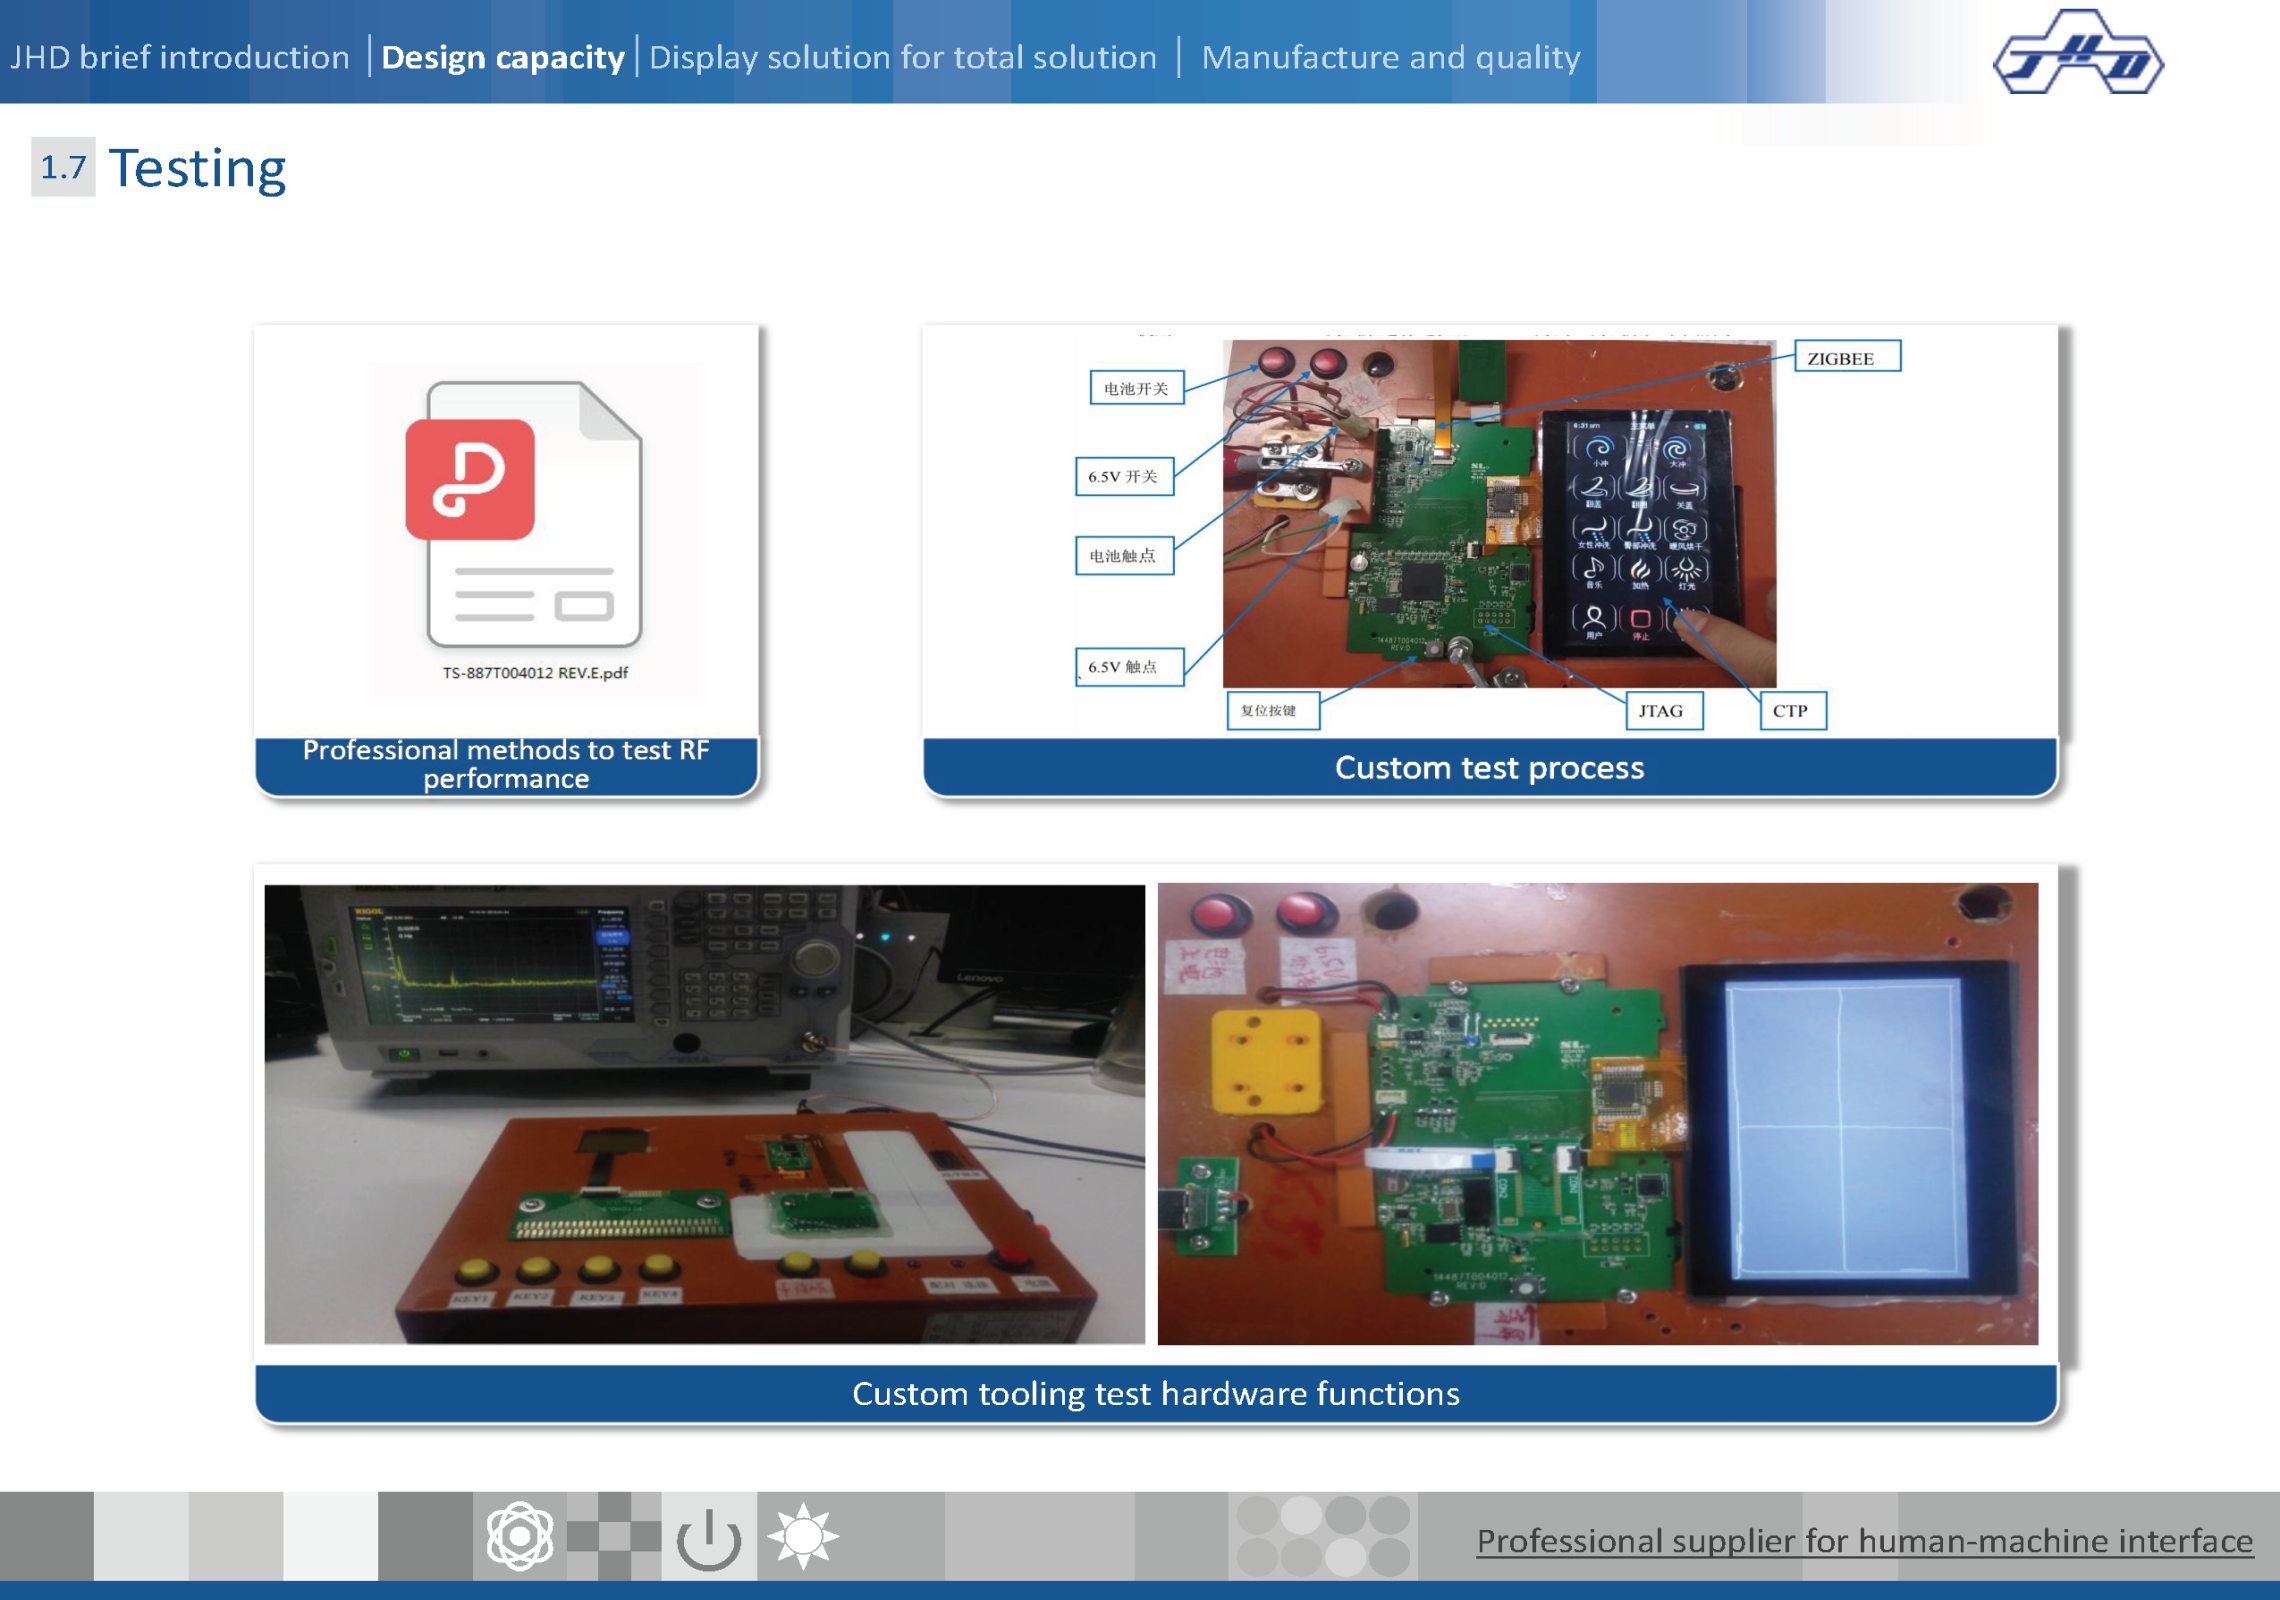
Task: Open the JHD brief introduction tab
Action: (180, 57)
